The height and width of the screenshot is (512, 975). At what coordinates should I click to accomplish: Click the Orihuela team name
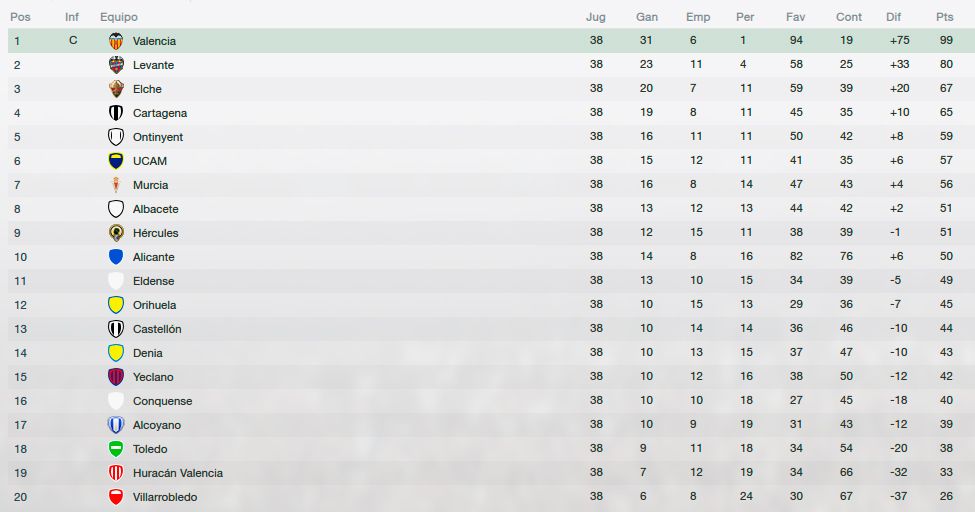[x=154, y=305]
